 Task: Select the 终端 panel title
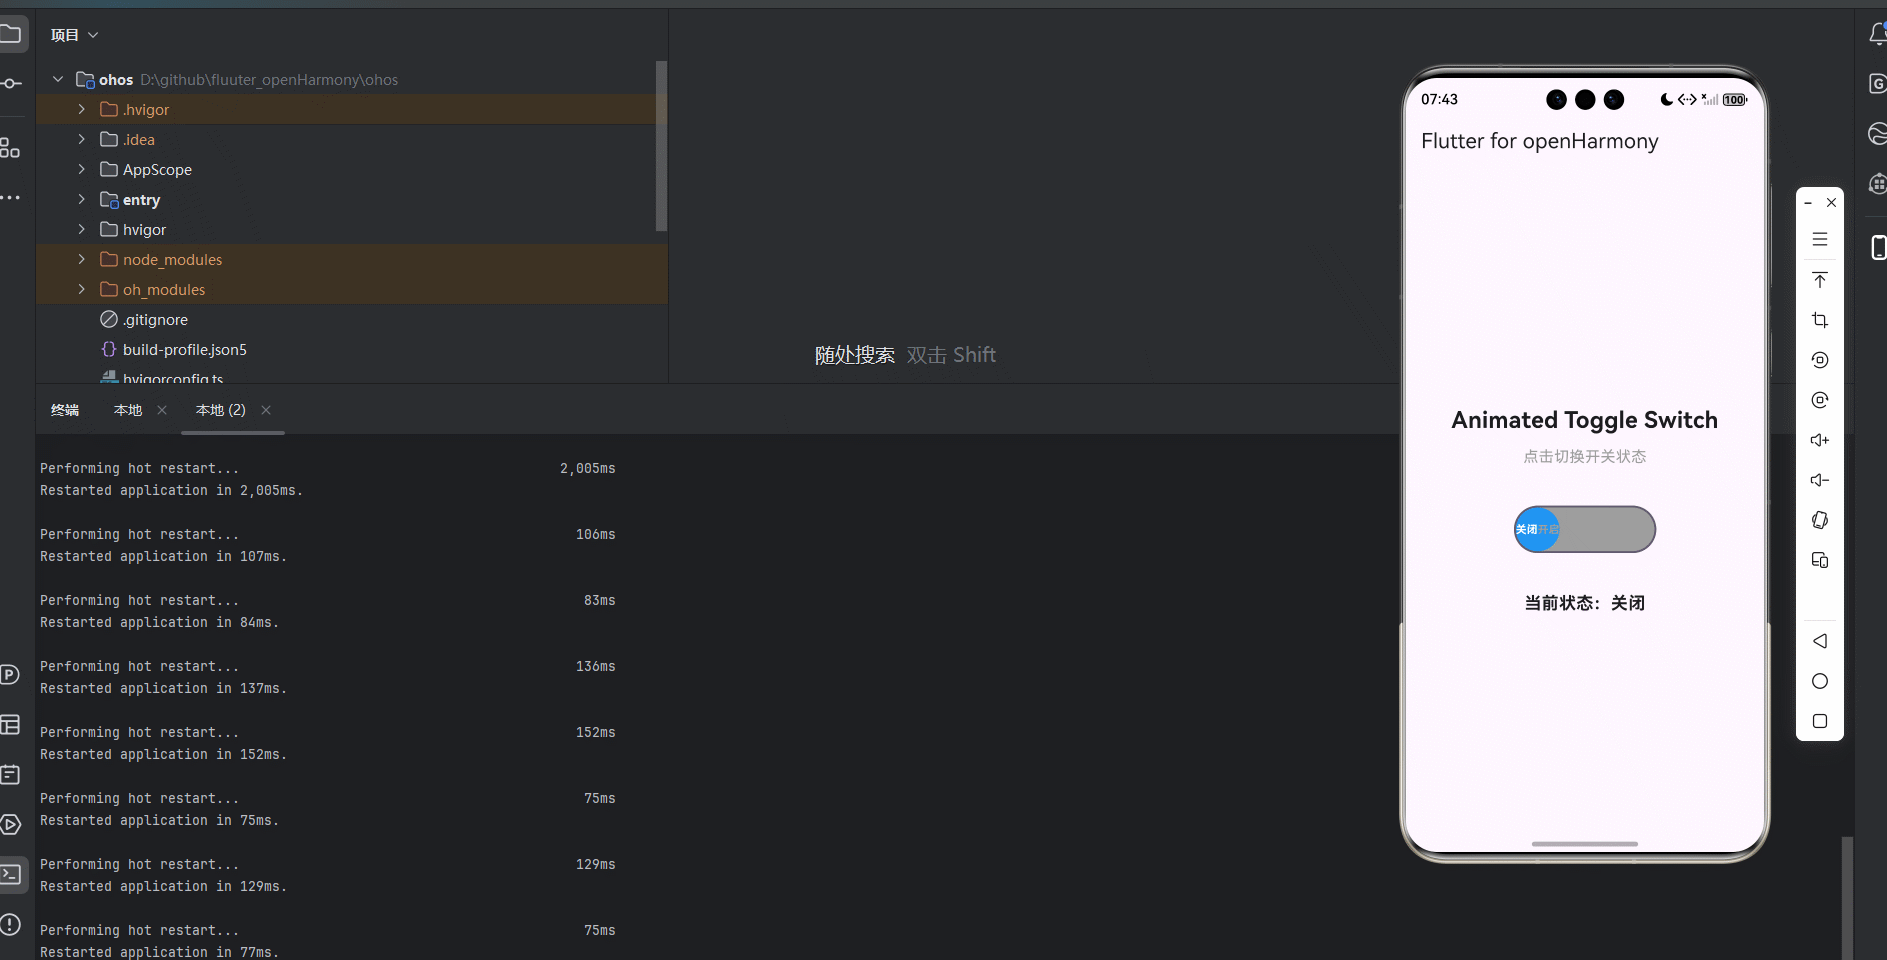(65, 410)
